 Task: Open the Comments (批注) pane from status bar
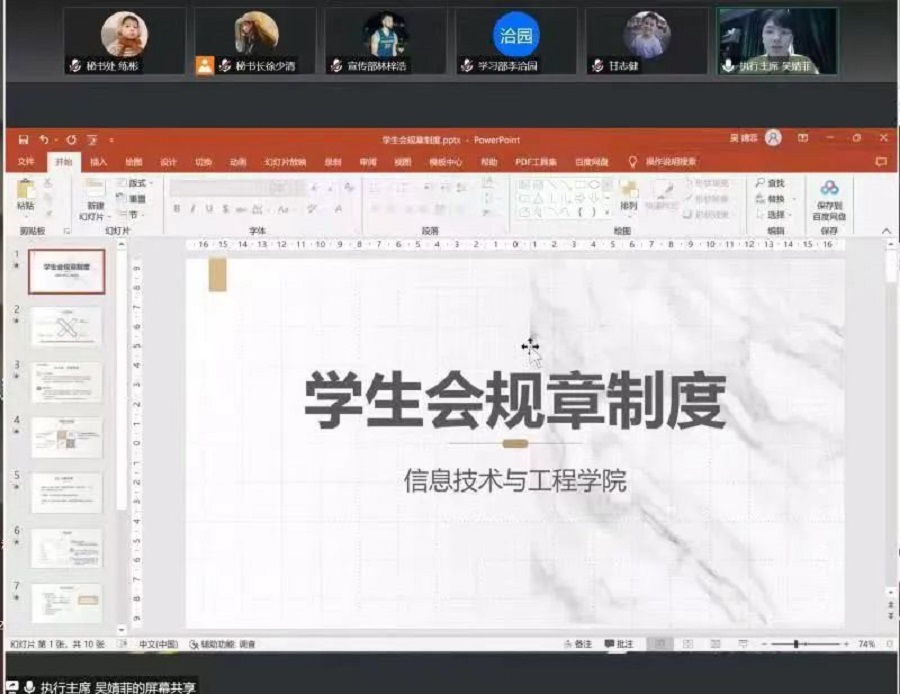(619, 644)
